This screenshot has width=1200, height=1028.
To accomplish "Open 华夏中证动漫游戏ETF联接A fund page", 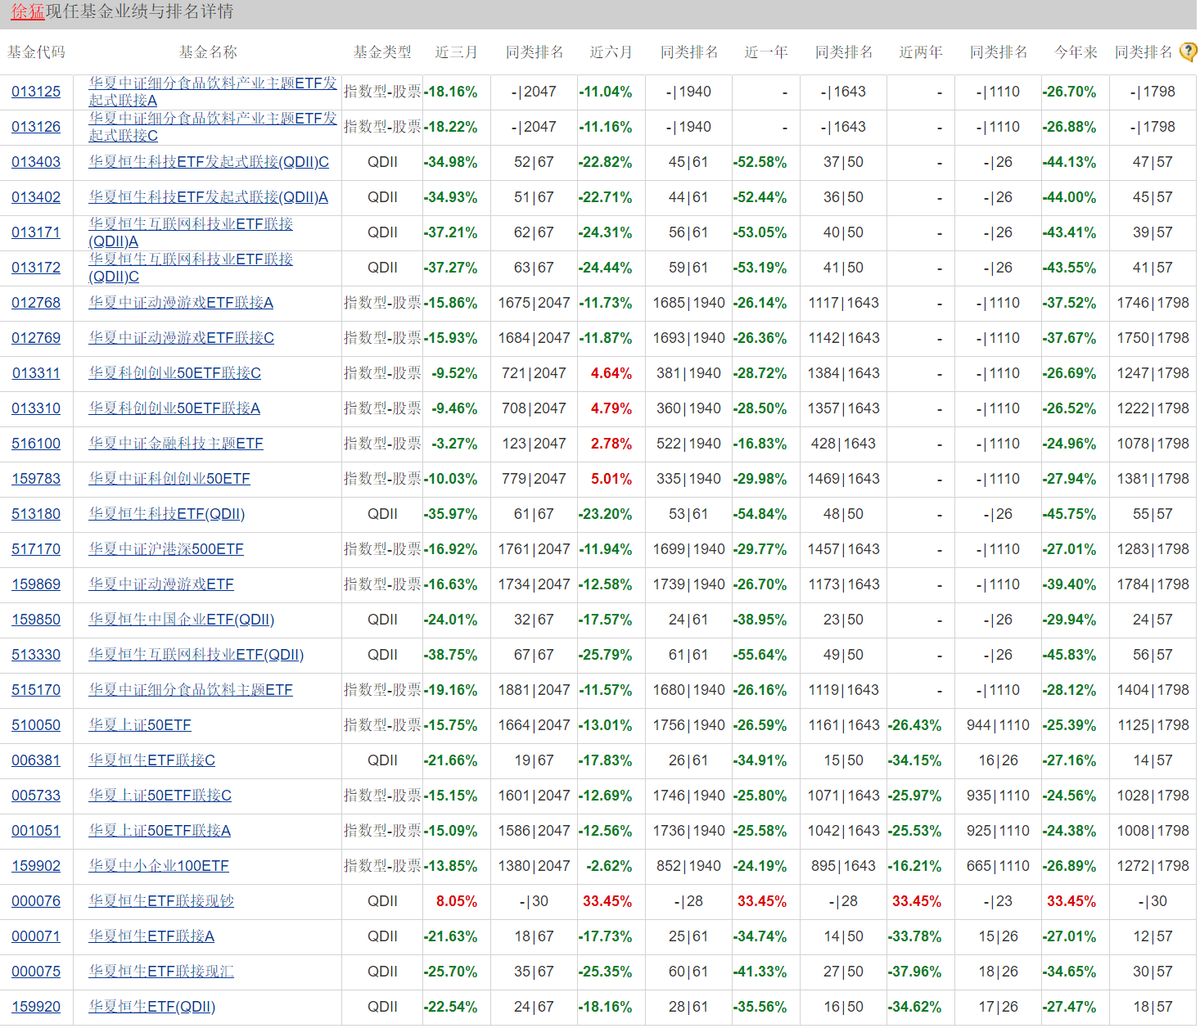I will click(x=181, y=302).
